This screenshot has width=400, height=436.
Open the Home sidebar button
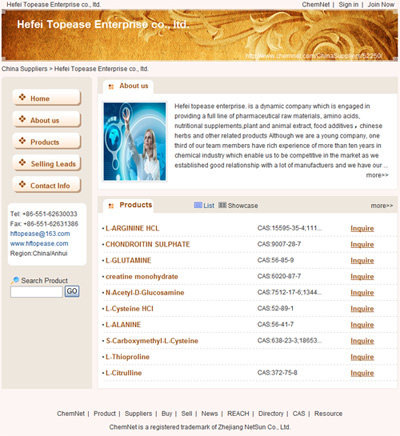point(47,98)
